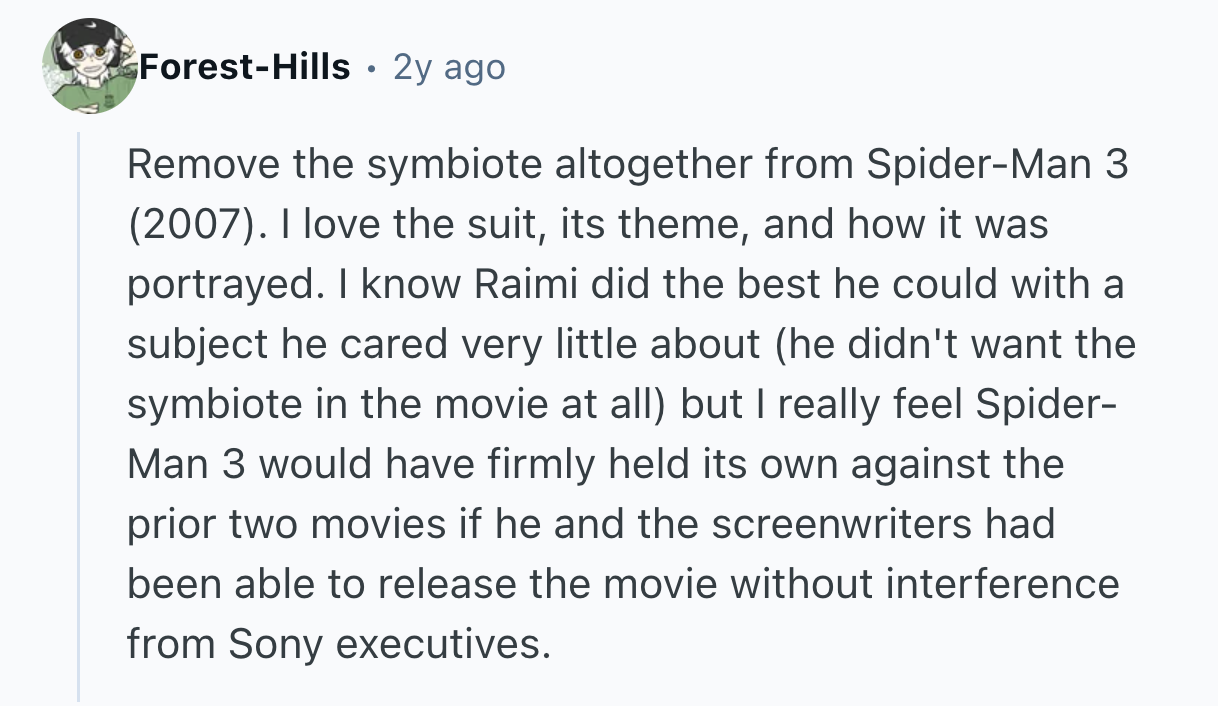Click the Forest-Hills user avatar

pyautogui.click(x=88, y=66)
